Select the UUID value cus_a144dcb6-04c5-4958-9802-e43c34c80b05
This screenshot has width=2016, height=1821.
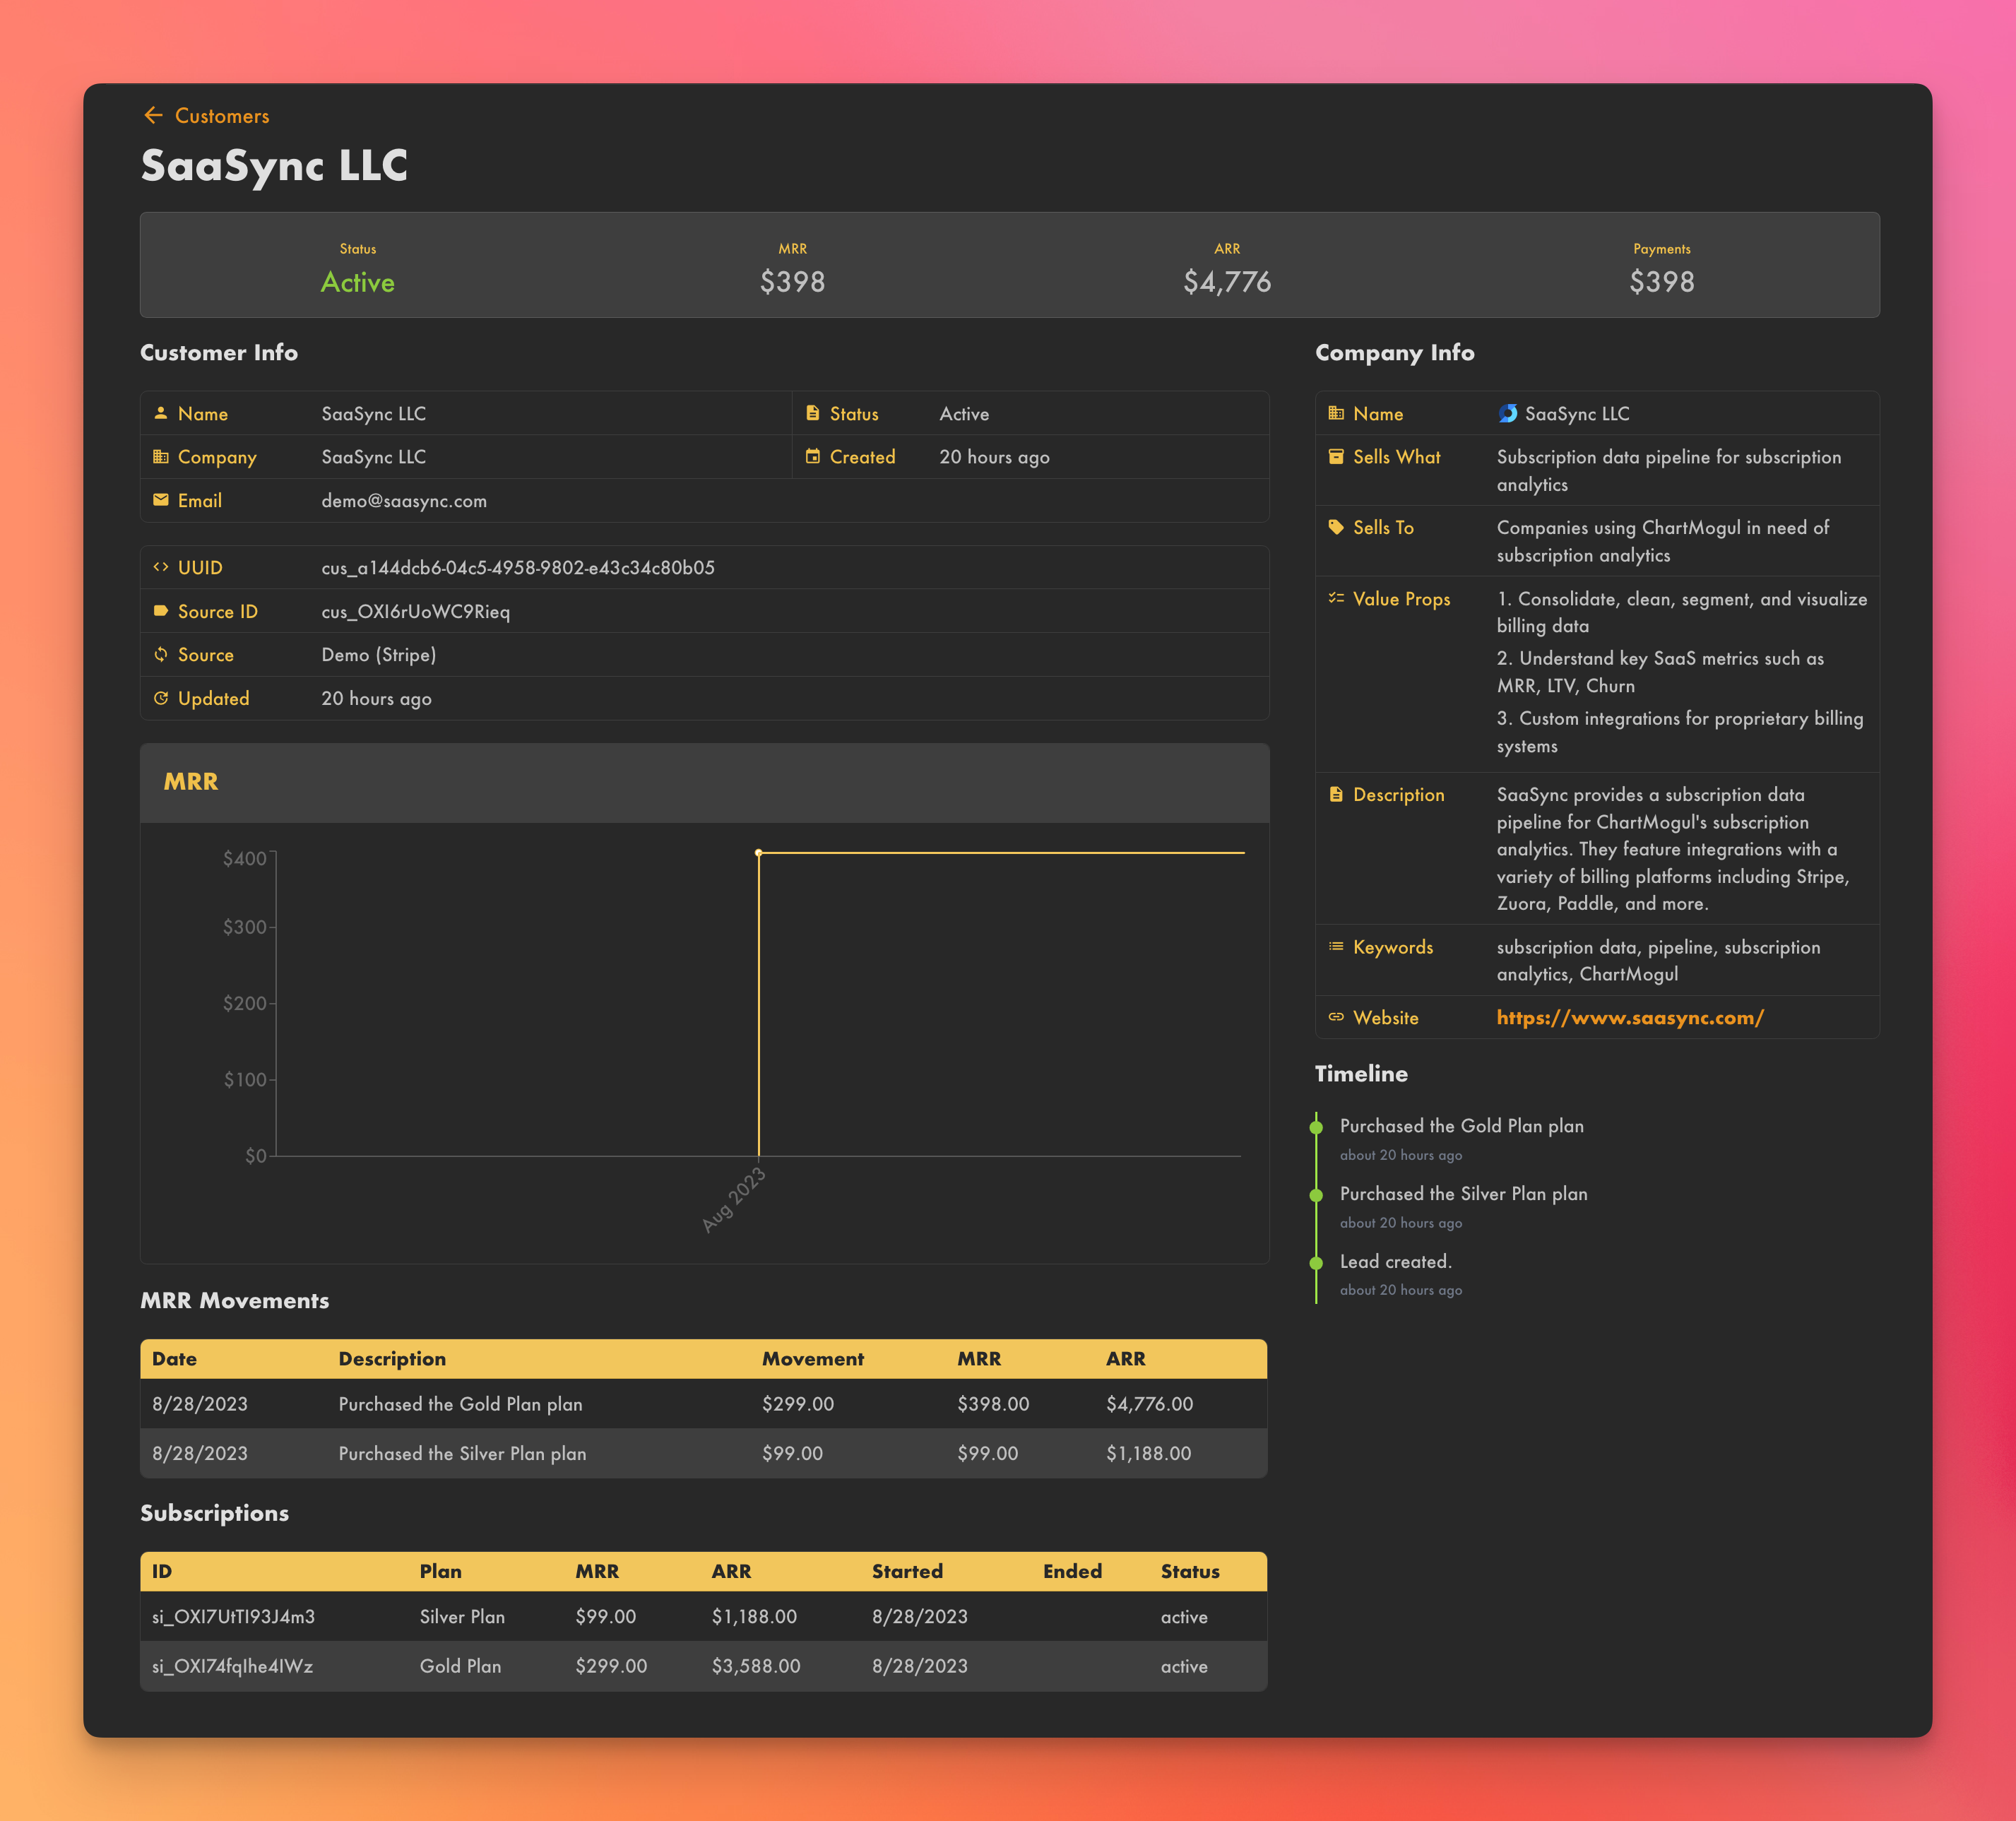pos(518,568)
